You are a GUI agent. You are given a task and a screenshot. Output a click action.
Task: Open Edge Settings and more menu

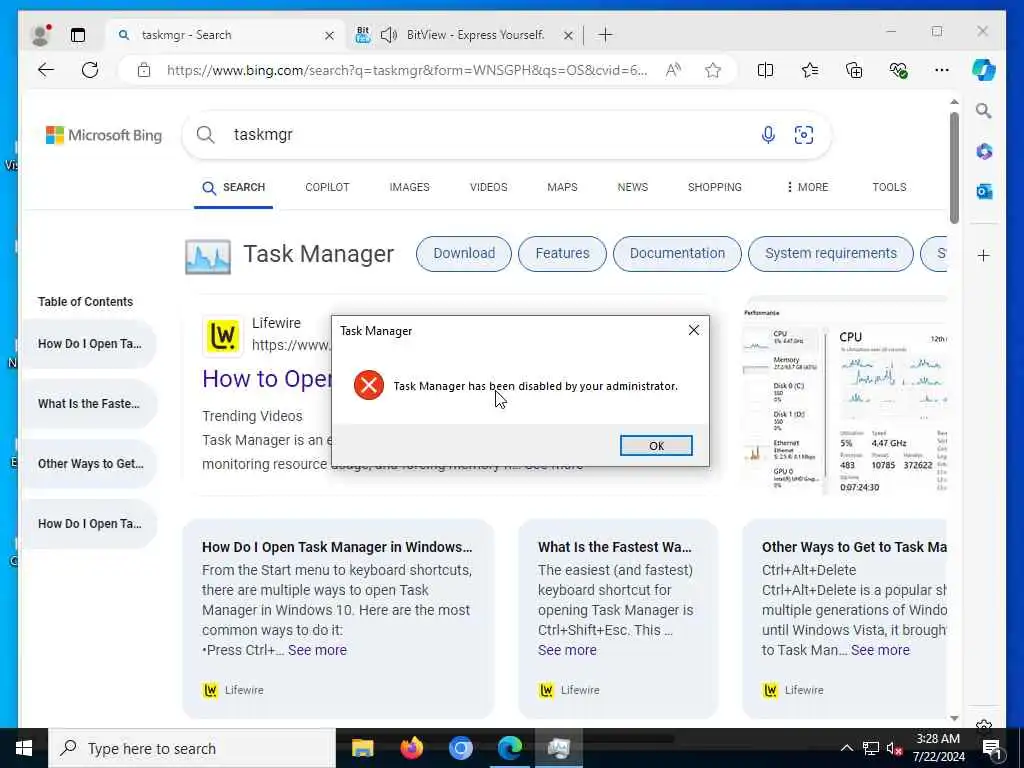tap(942, 70)
